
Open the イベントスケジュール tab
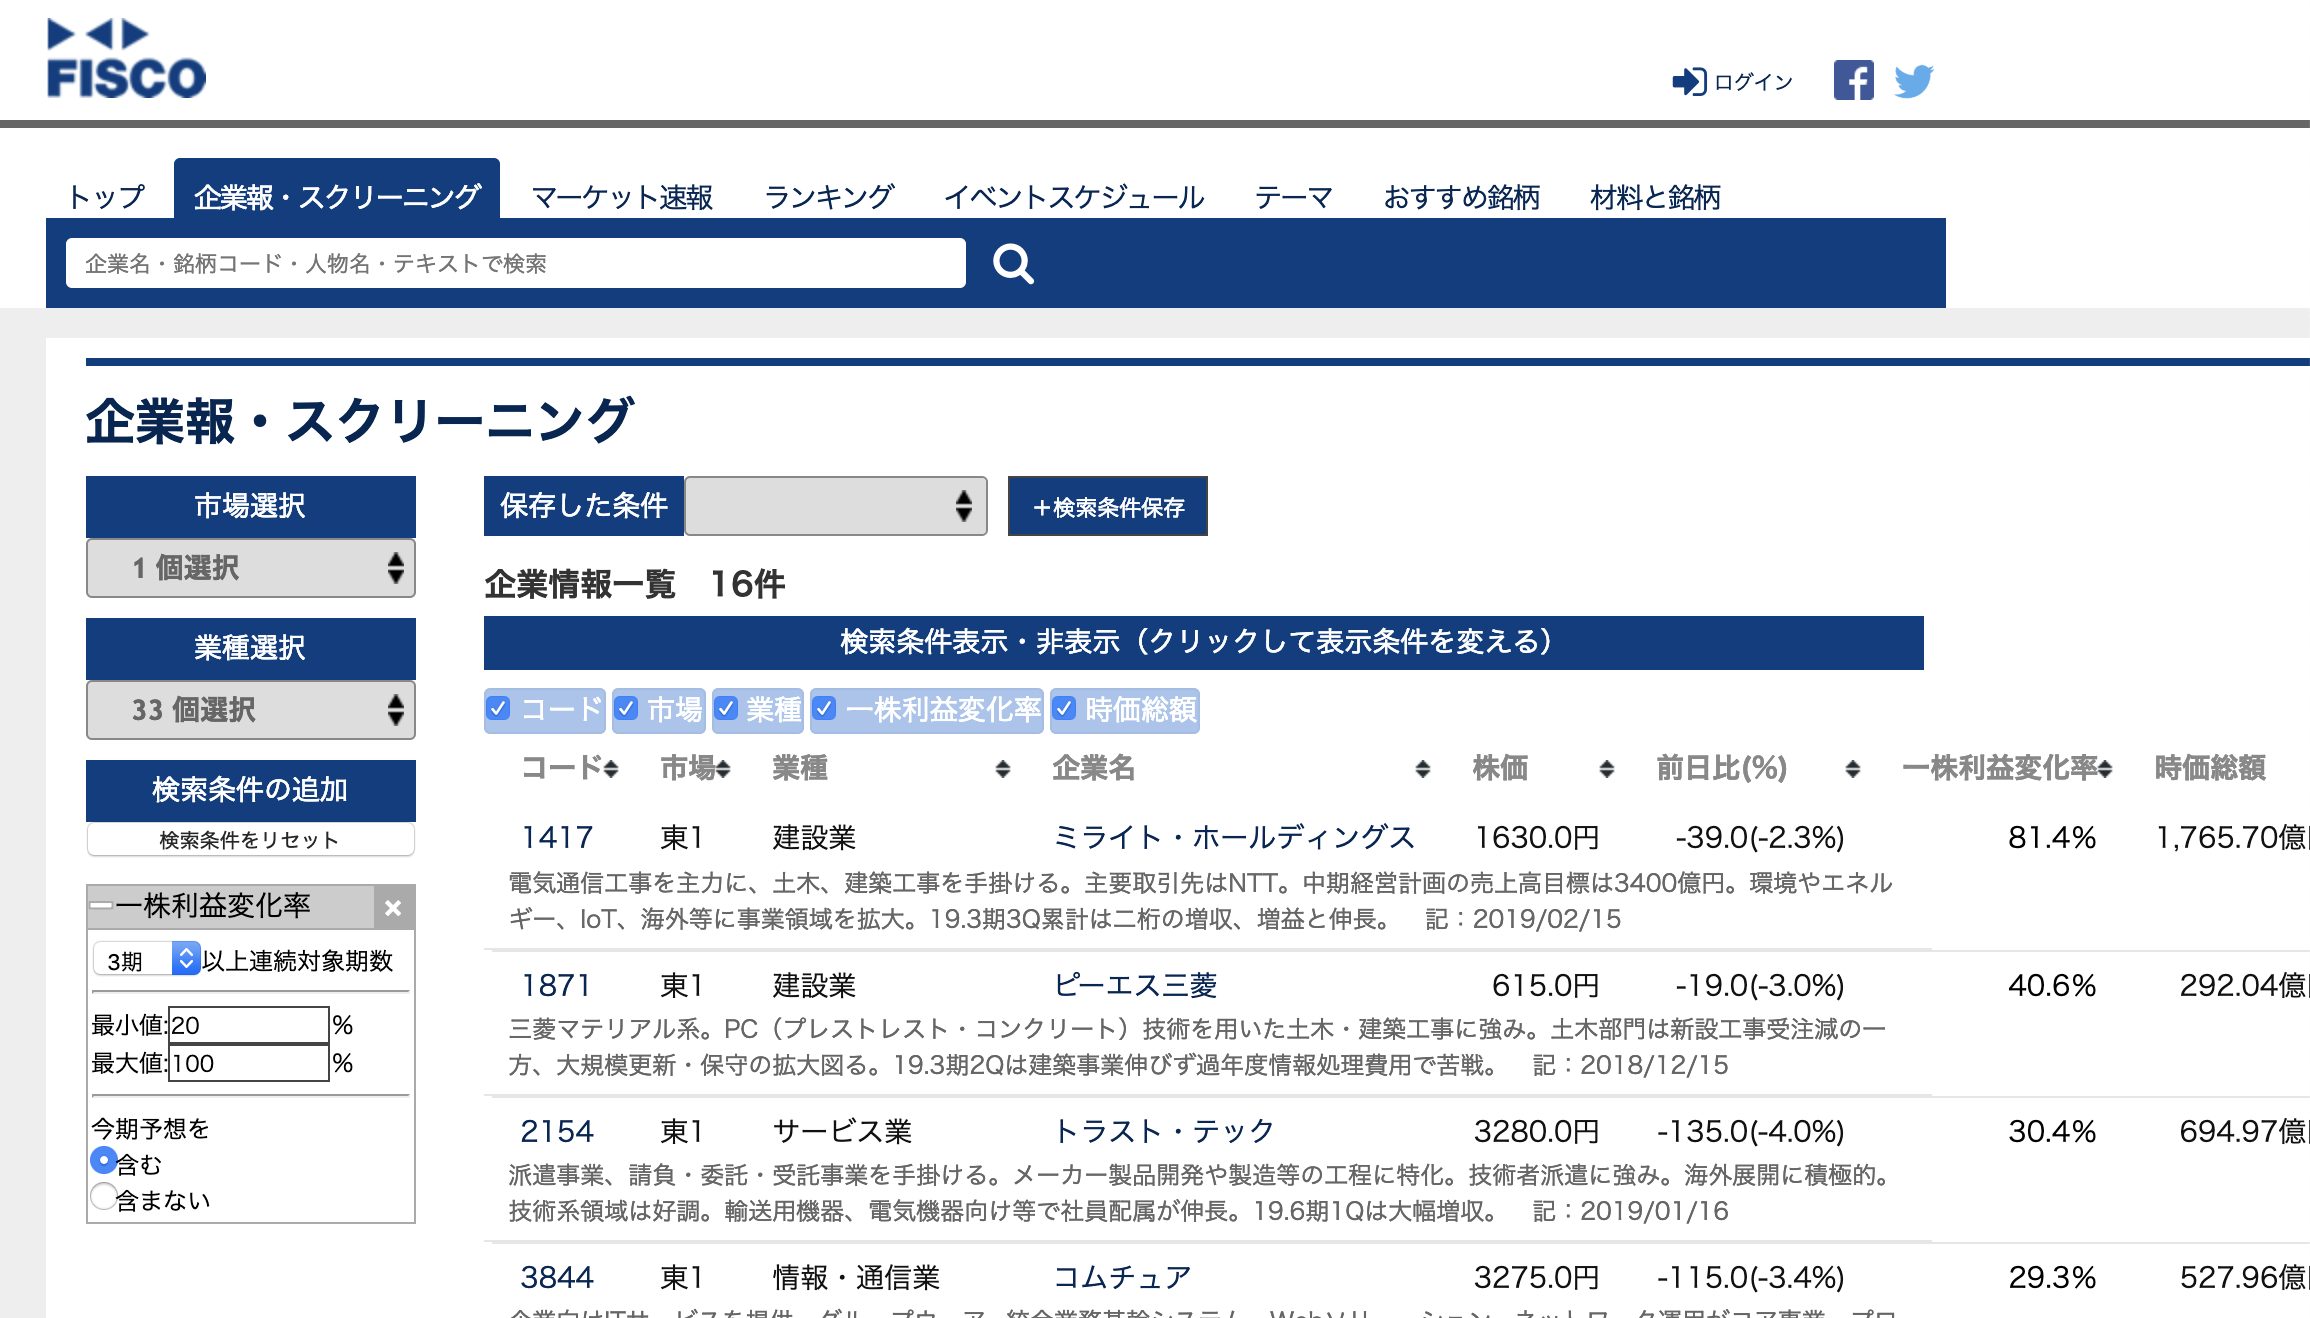coord(1074,197)
